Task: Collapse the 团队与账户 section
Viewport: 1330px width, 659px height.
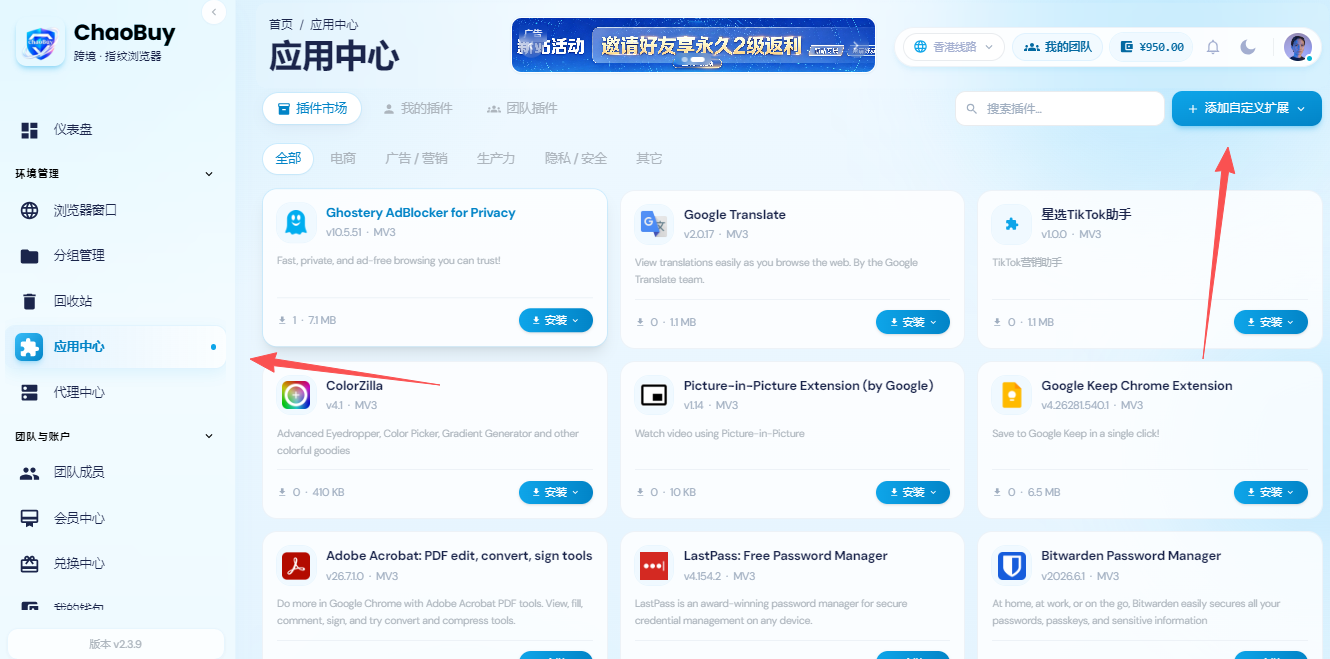Action: click(209, 436)
